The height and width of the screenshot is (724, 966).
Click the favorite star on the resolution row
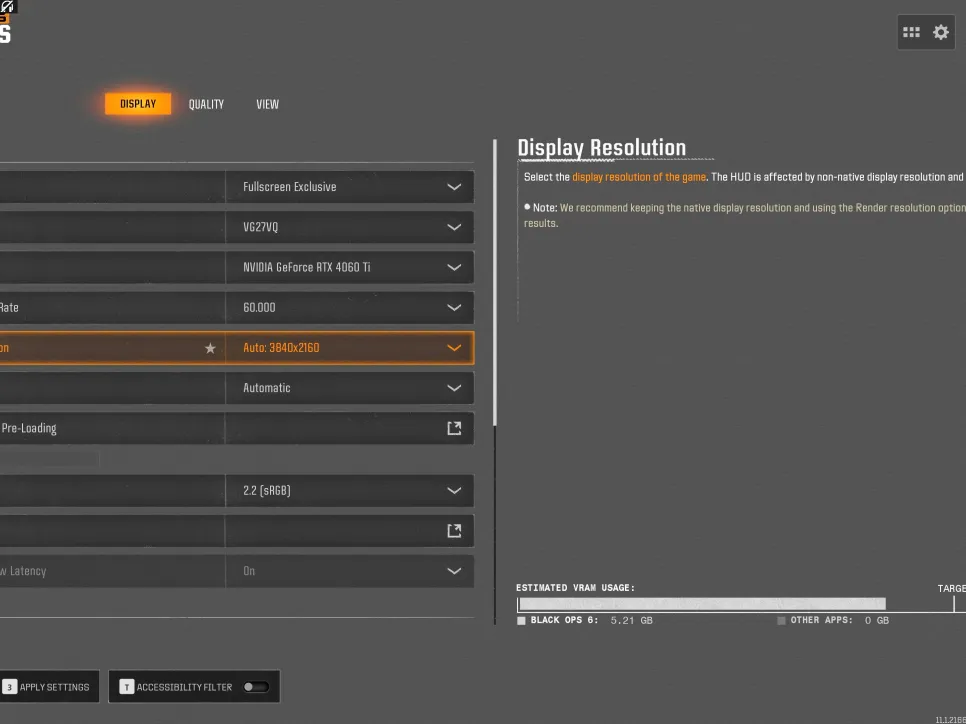coord(210,348)
